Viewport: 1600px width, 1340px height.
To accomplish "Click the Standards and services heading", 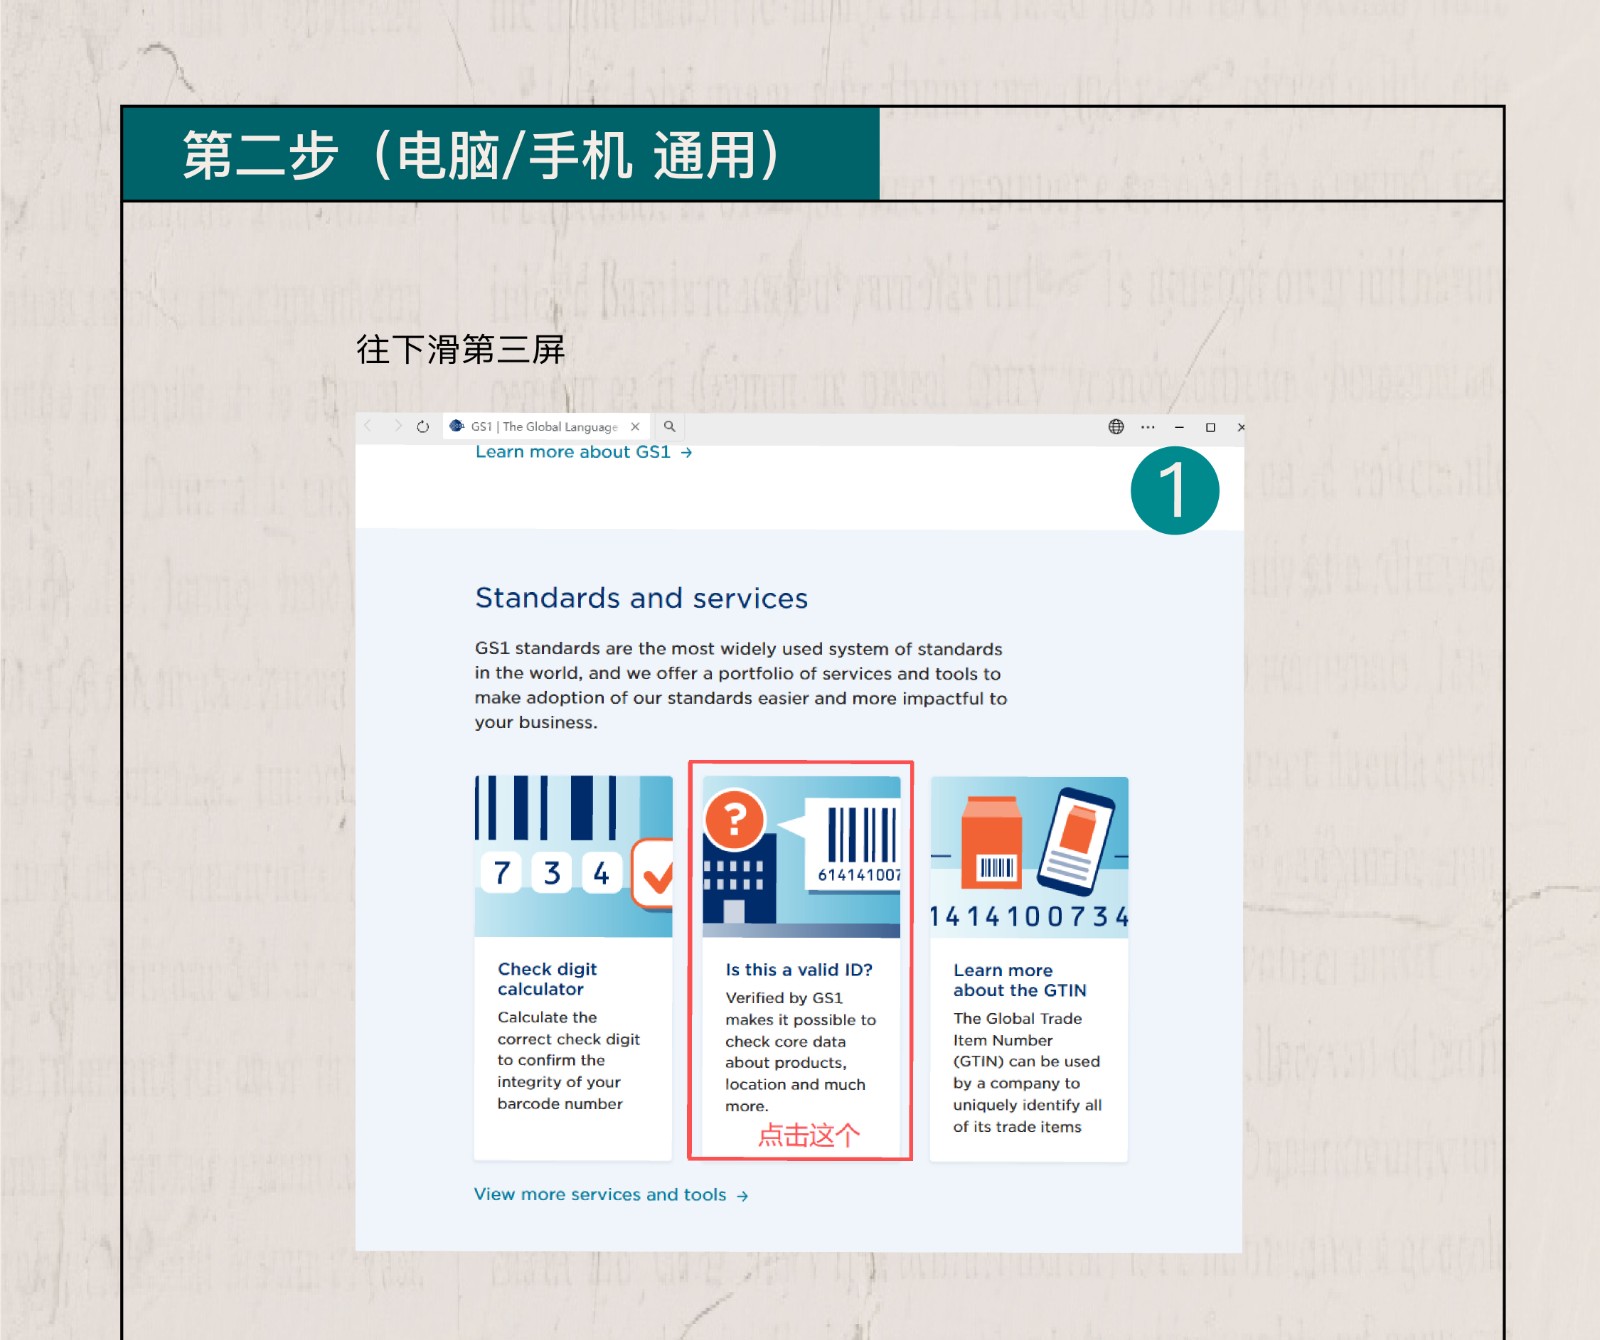I will click(x=641, y=598).
